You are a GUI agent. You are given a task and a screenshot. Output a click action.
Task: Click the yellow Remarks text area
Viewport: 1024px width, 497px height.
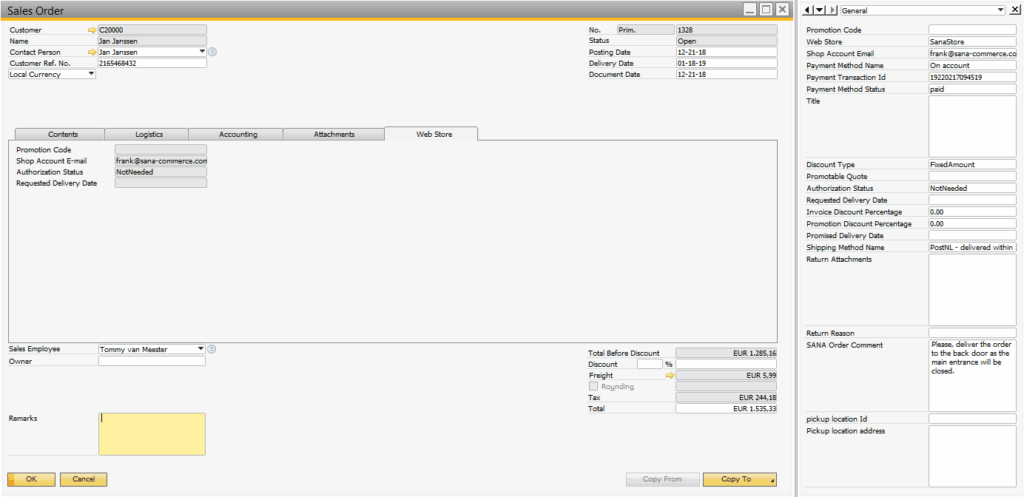click(x=152, y=434)
